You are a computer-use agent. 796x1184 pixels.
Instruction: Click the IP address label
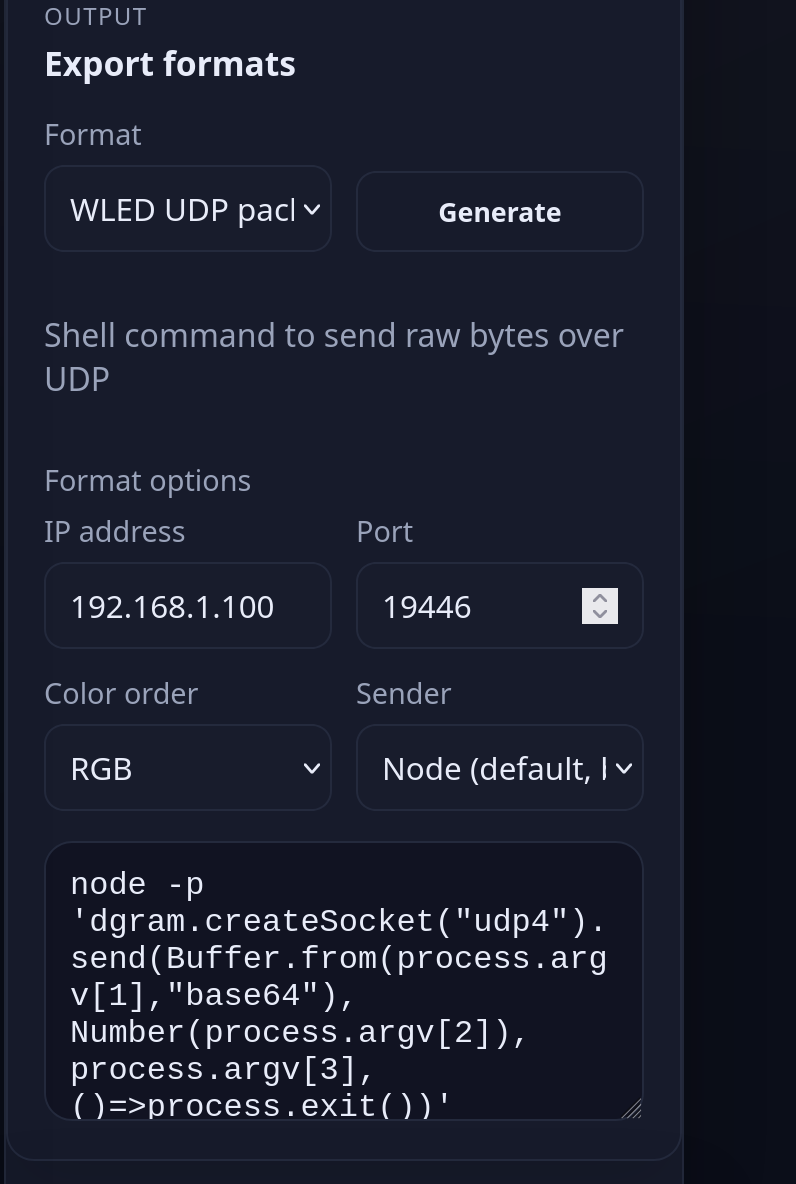(x=115, y=531)
